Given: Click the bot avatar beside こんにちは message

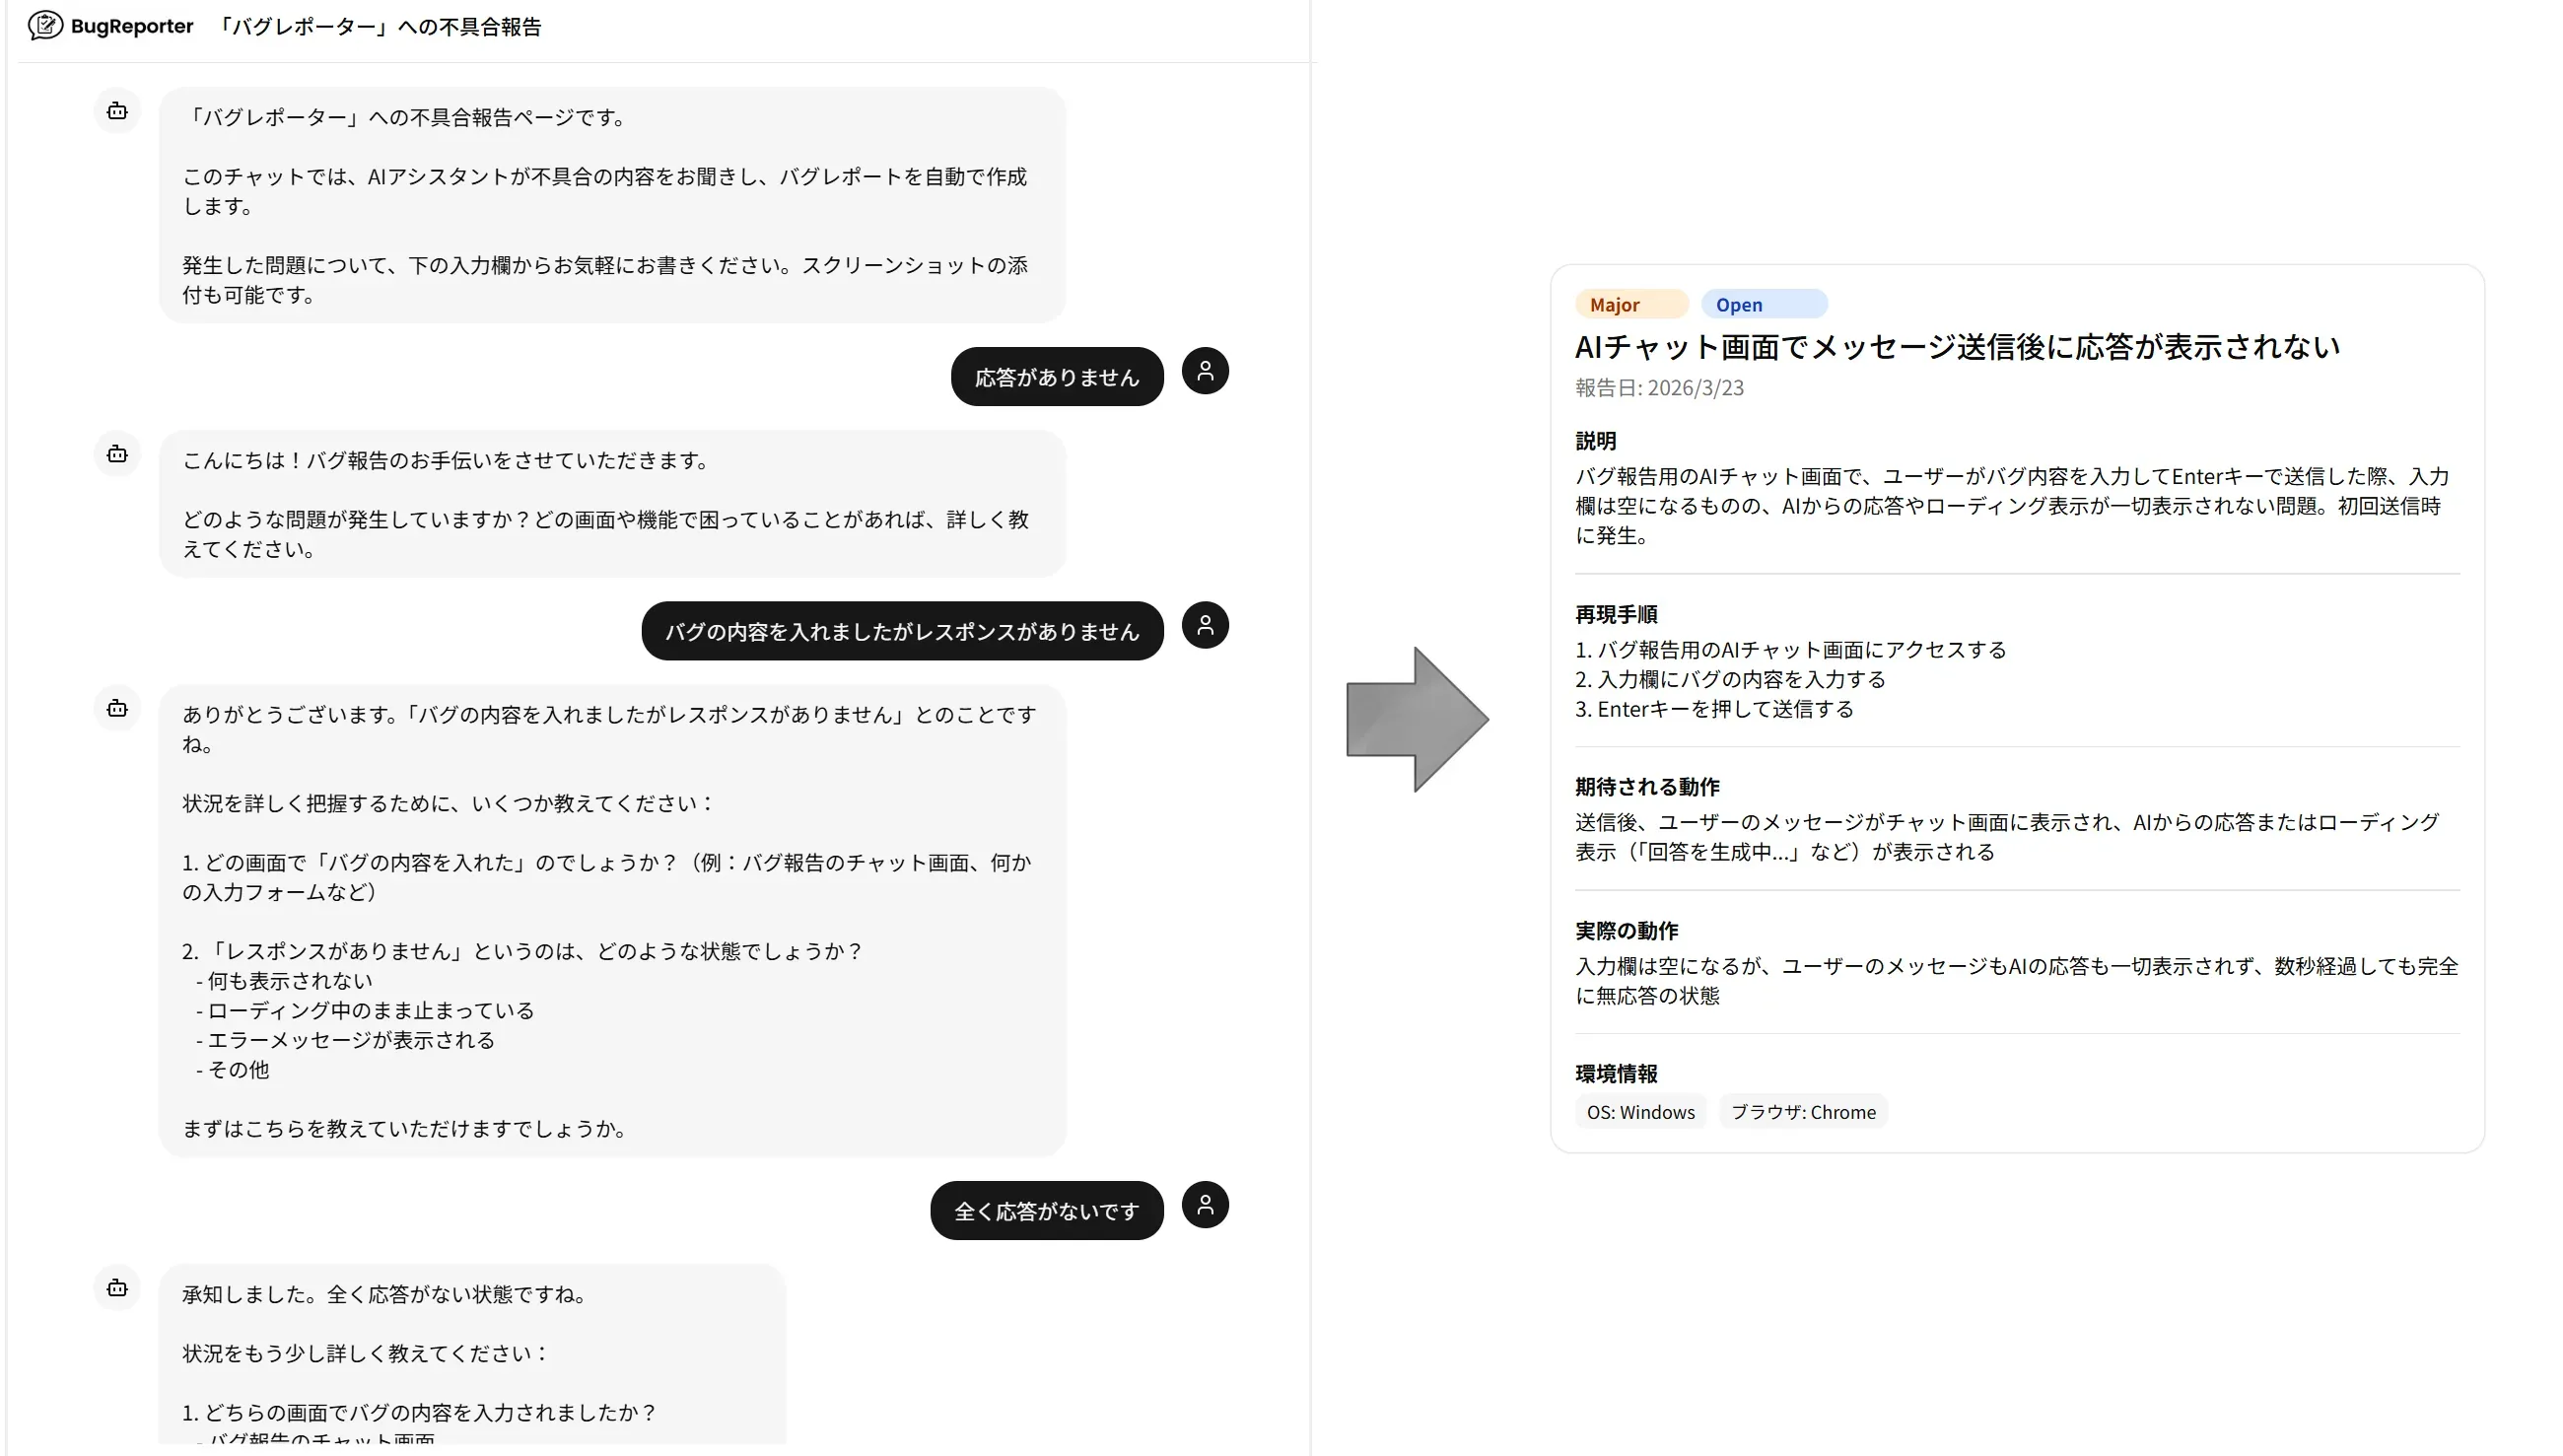Looking at the screenshot, I should 117,454.
